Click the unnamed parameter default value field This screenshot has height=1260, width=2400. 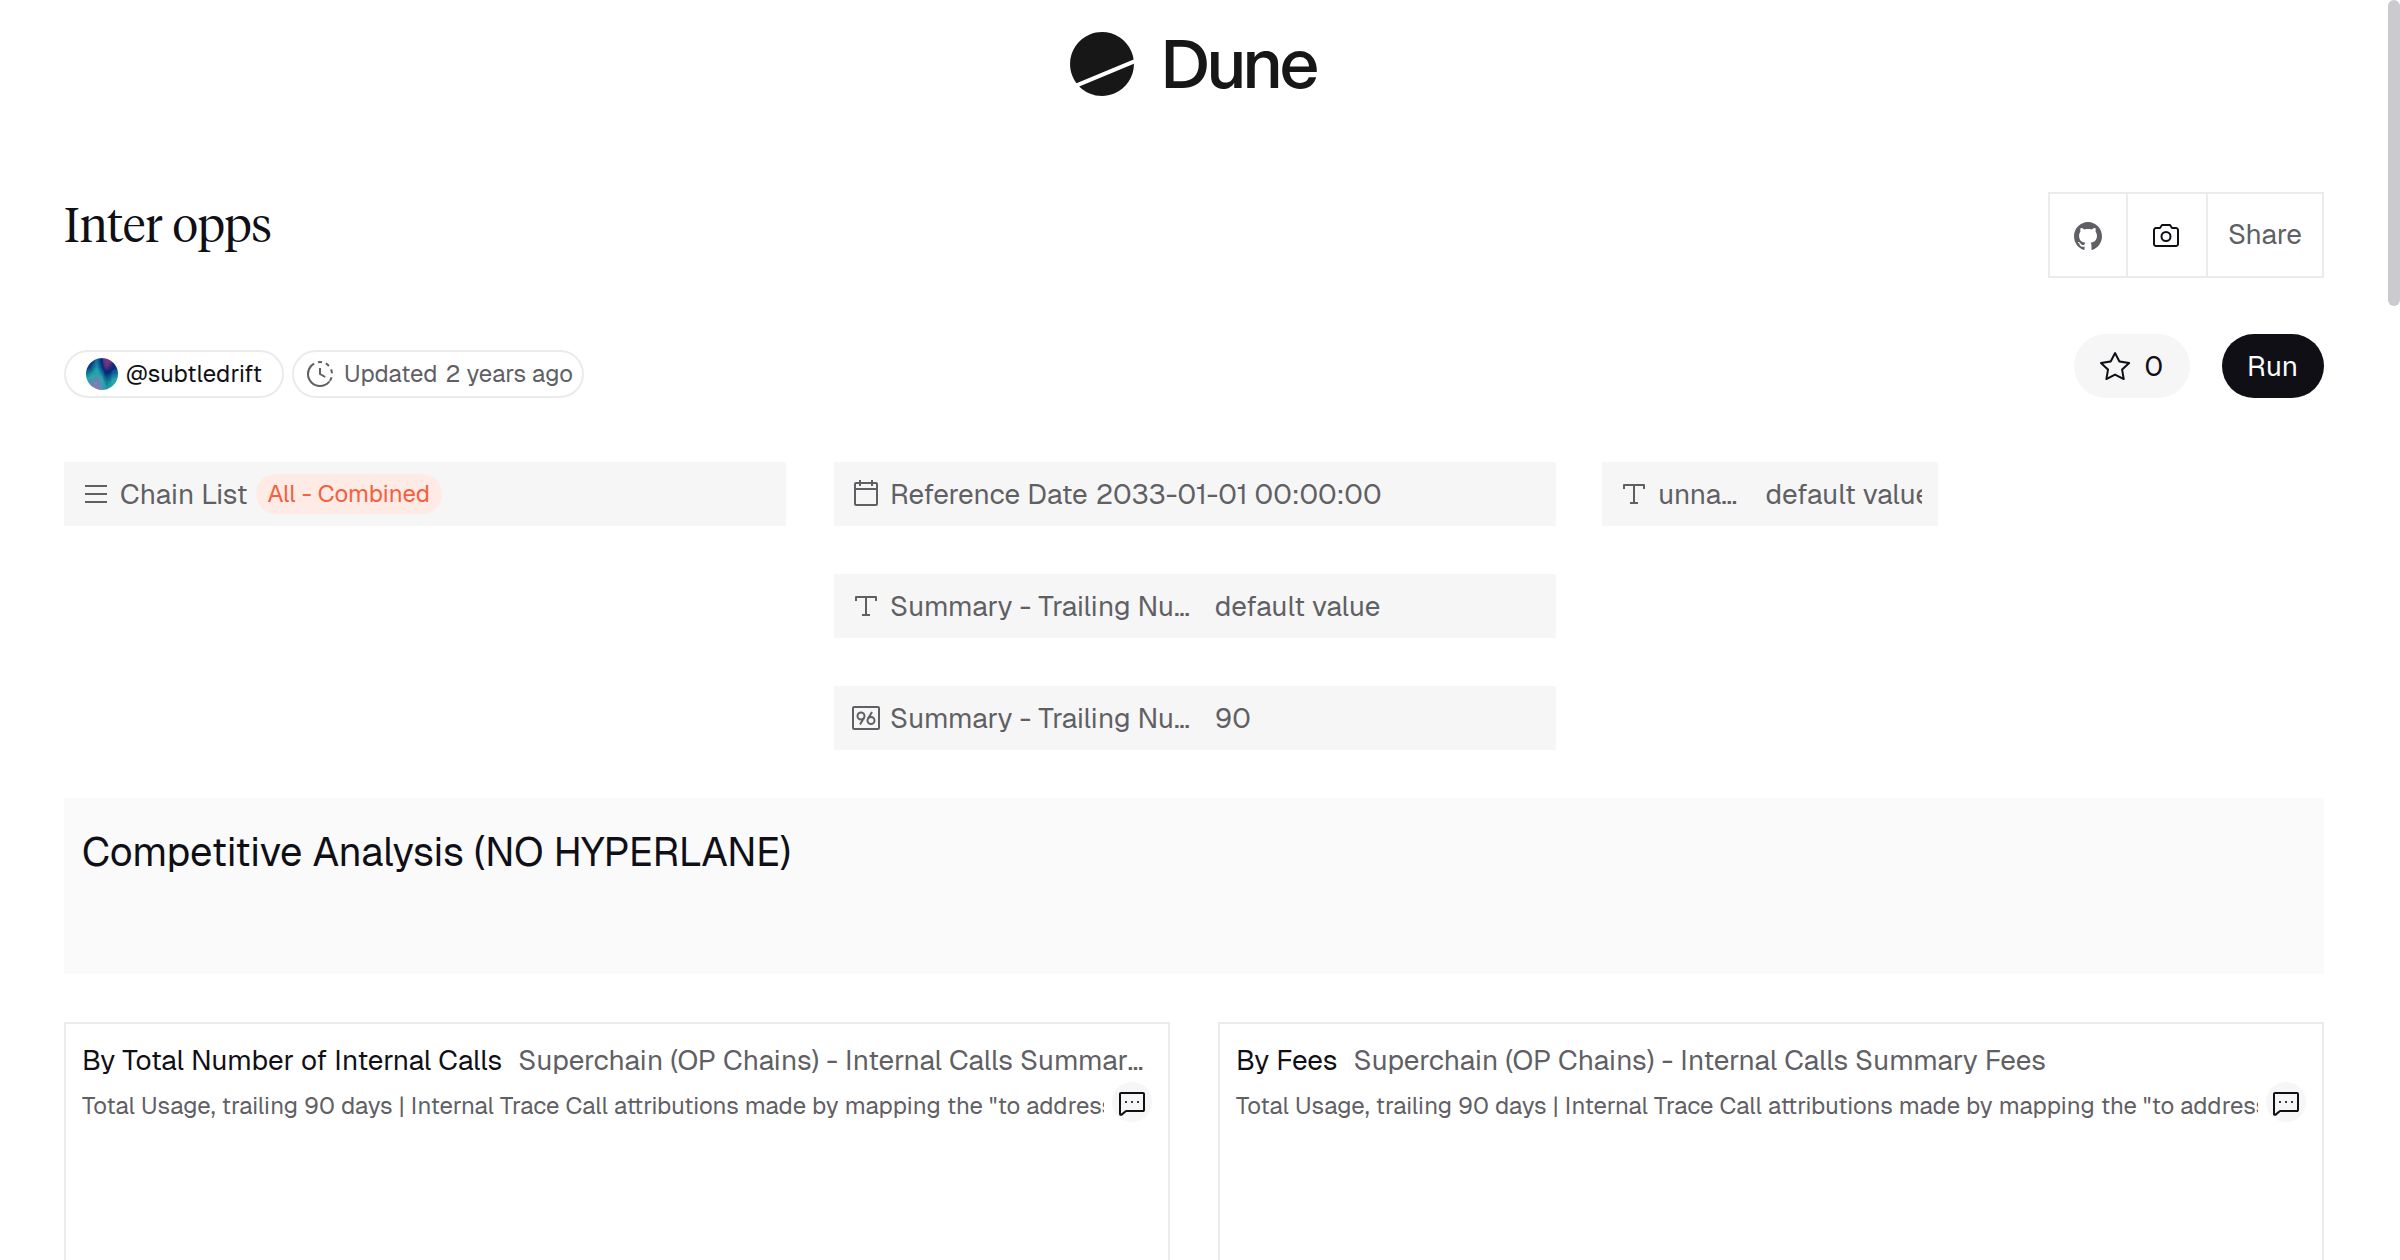(x=1843, y=494)
